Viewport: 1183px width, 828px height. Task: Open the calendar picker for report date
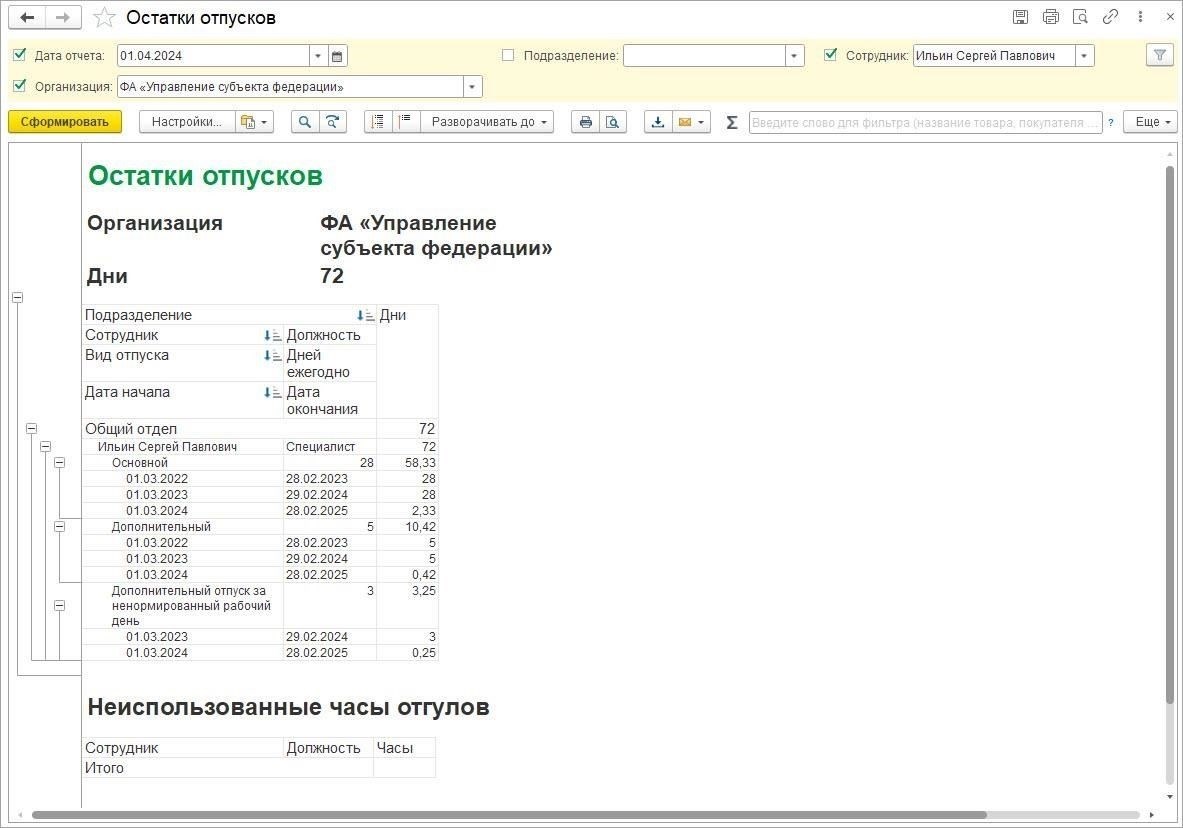tap(338, 56)
